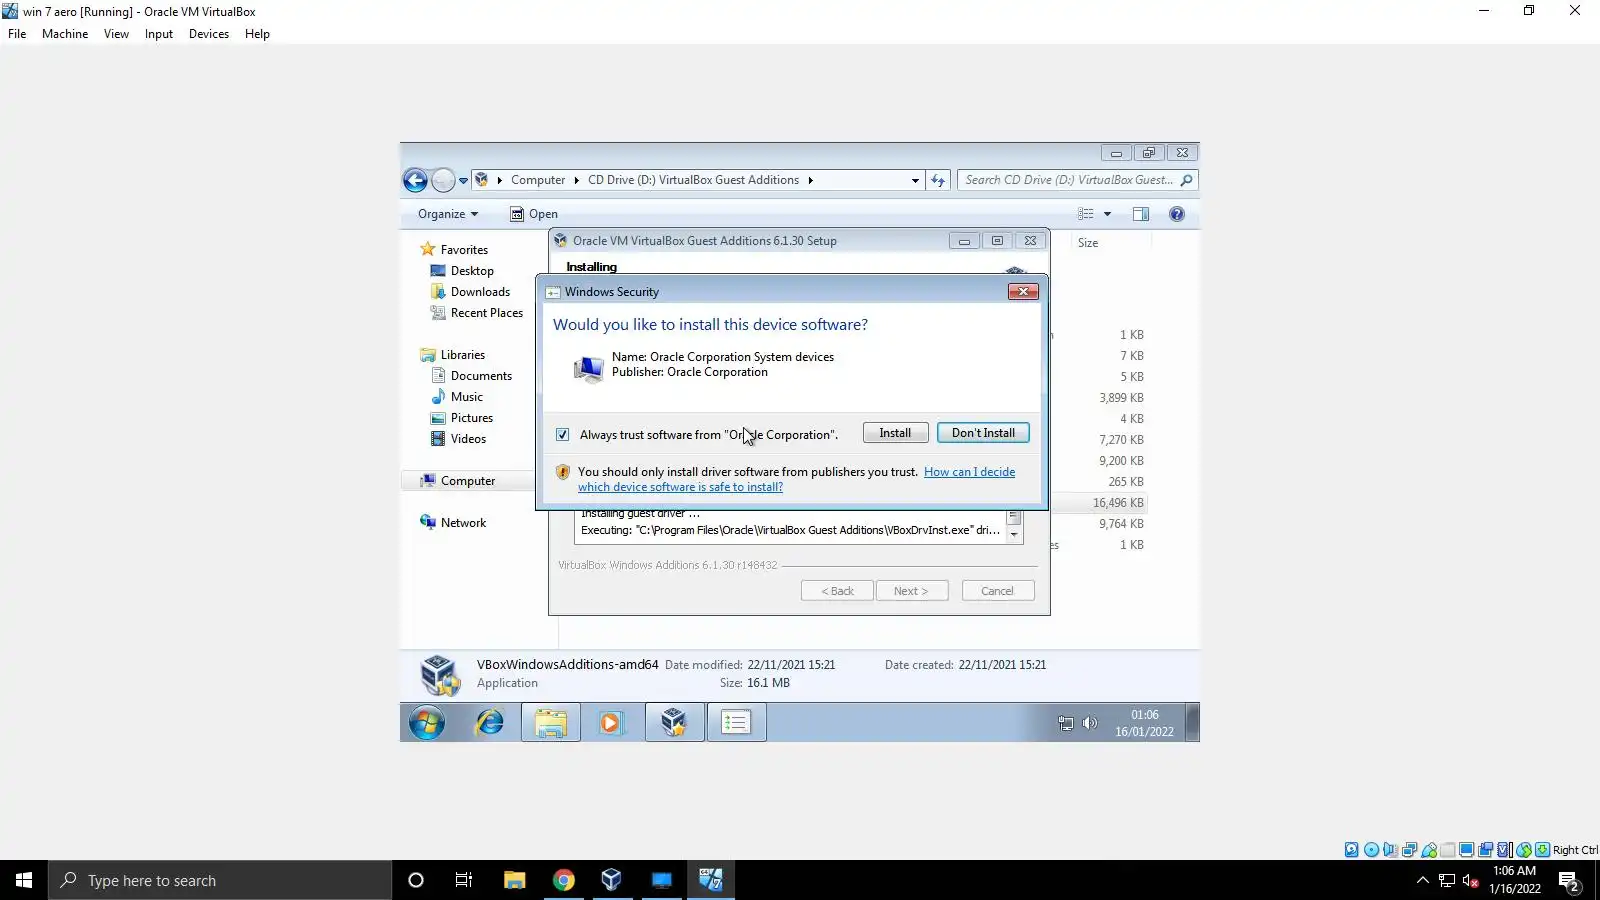The width and height of the screenshot is (1600, 900).
Task: Expand the arrow after CD Drive breadcrumb
Action: 811,181
